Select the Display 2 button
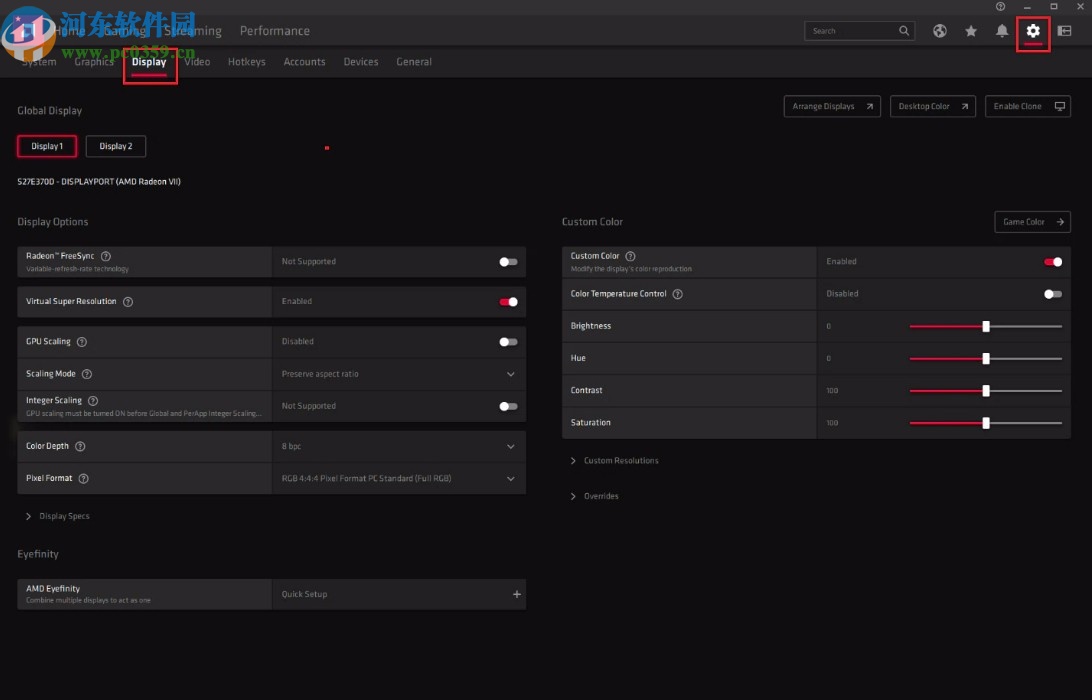This screenshot has height=700, width=1092. coord(115,146)
